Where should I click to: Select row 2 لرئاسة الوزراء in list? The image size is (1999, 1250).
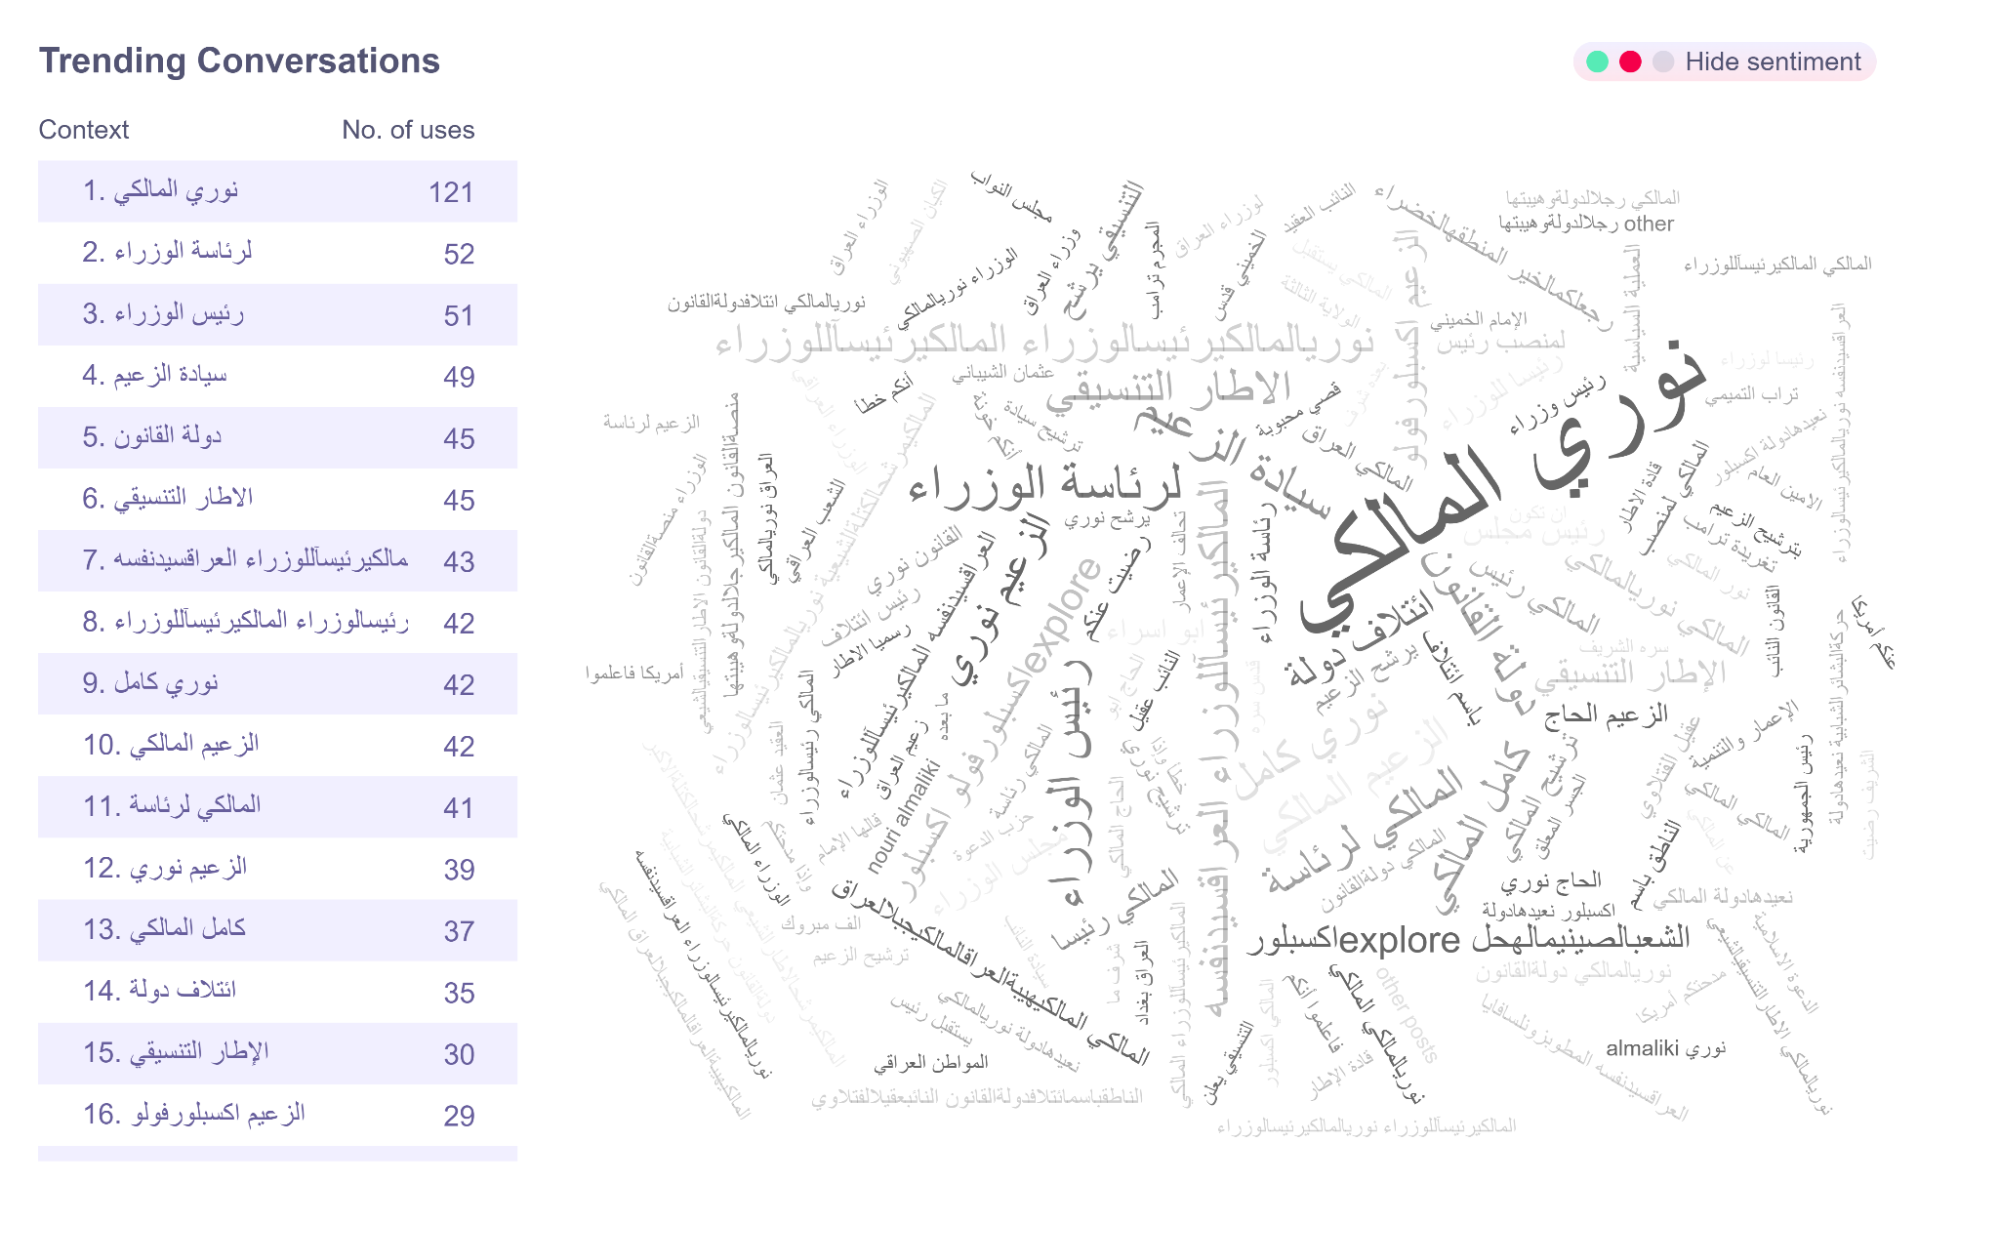click(277, 253)
